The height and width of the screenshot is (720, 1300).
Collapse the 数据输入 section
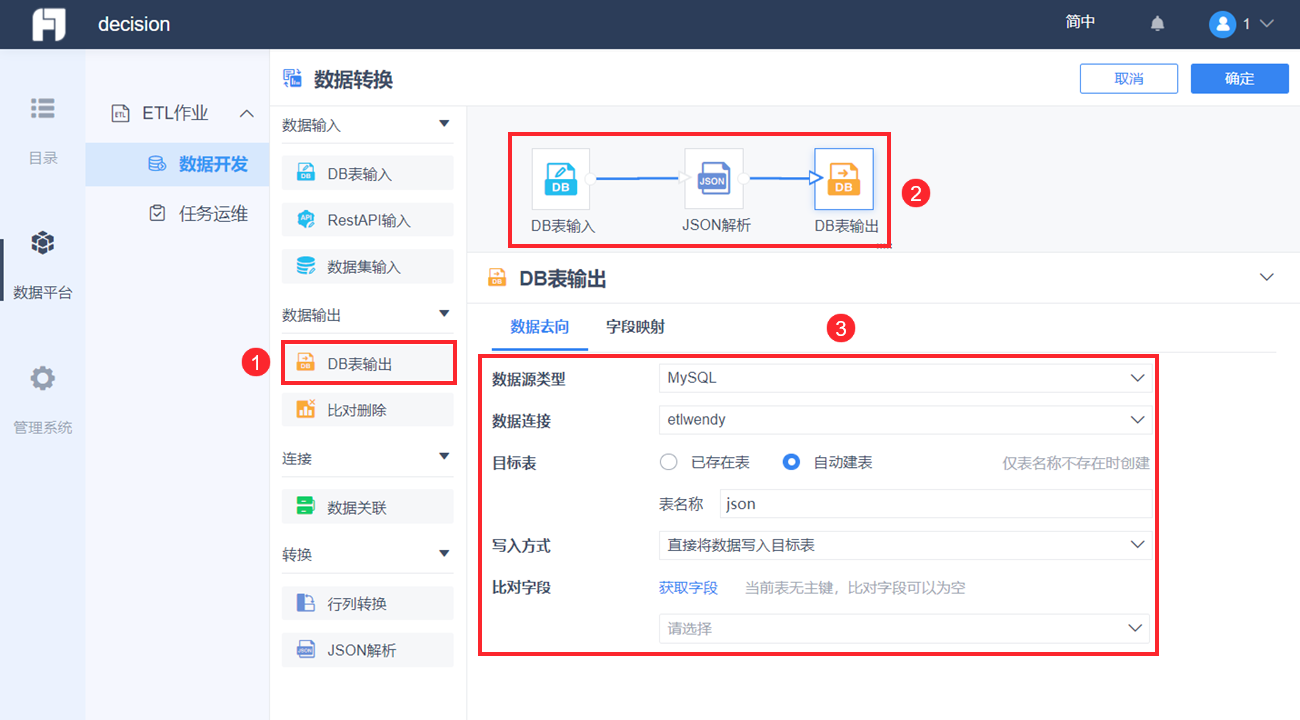pos(444,125)
